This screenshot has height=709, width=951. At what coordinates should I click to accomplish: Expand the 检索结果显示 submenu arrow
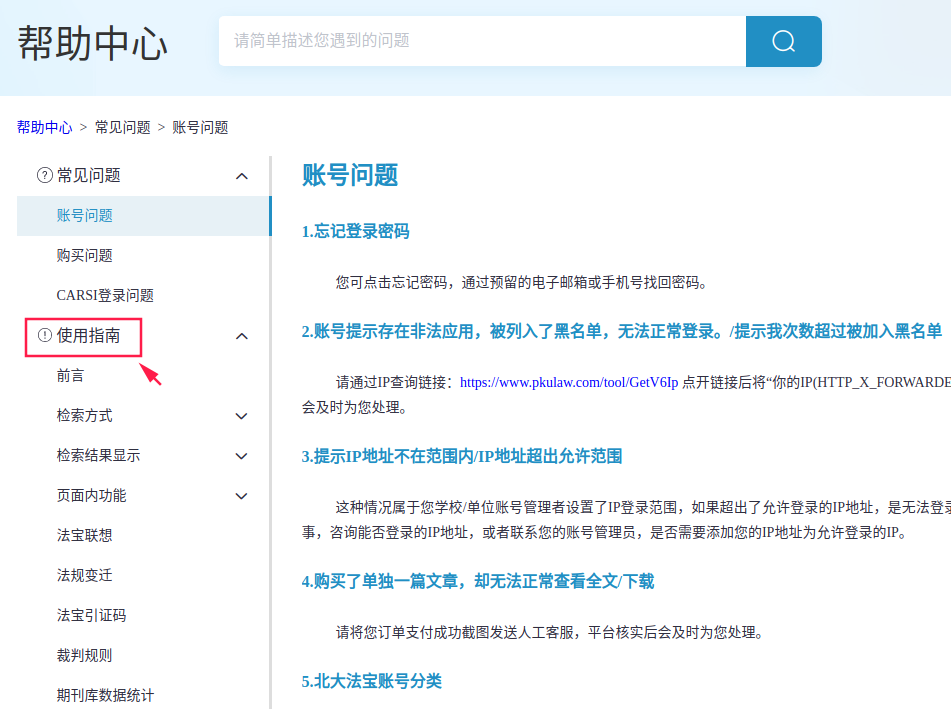[241, 456]
